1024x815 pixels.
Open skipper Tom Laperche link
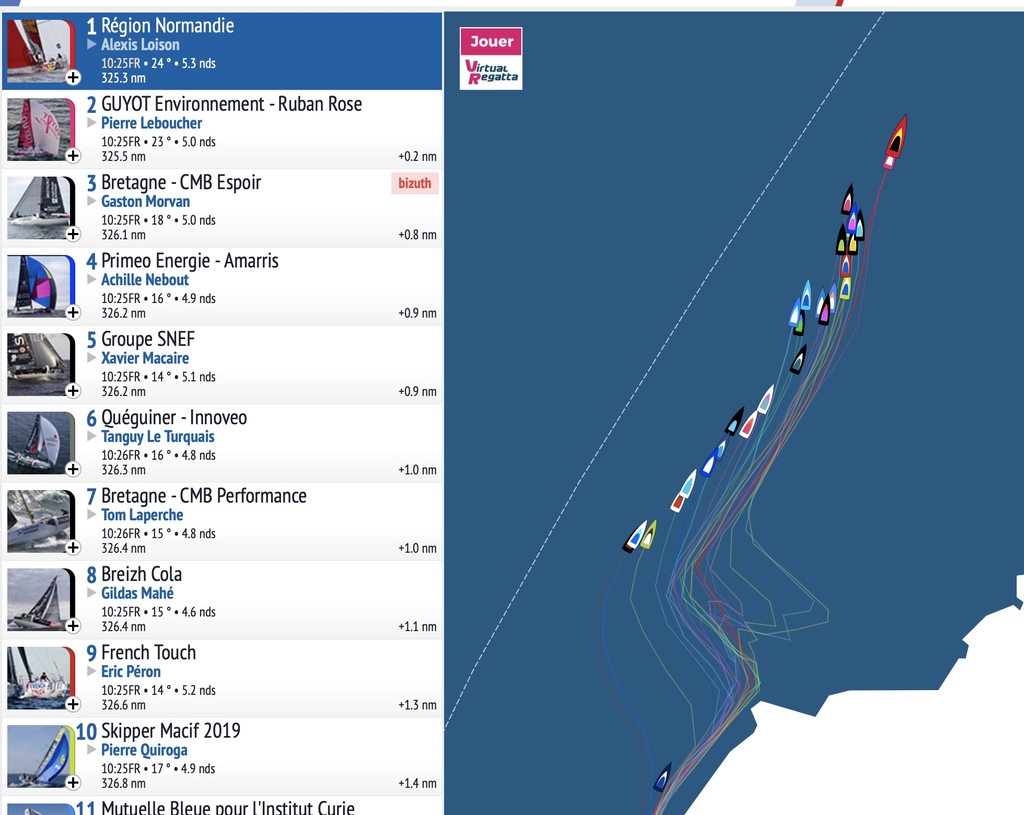pos(142,515)
